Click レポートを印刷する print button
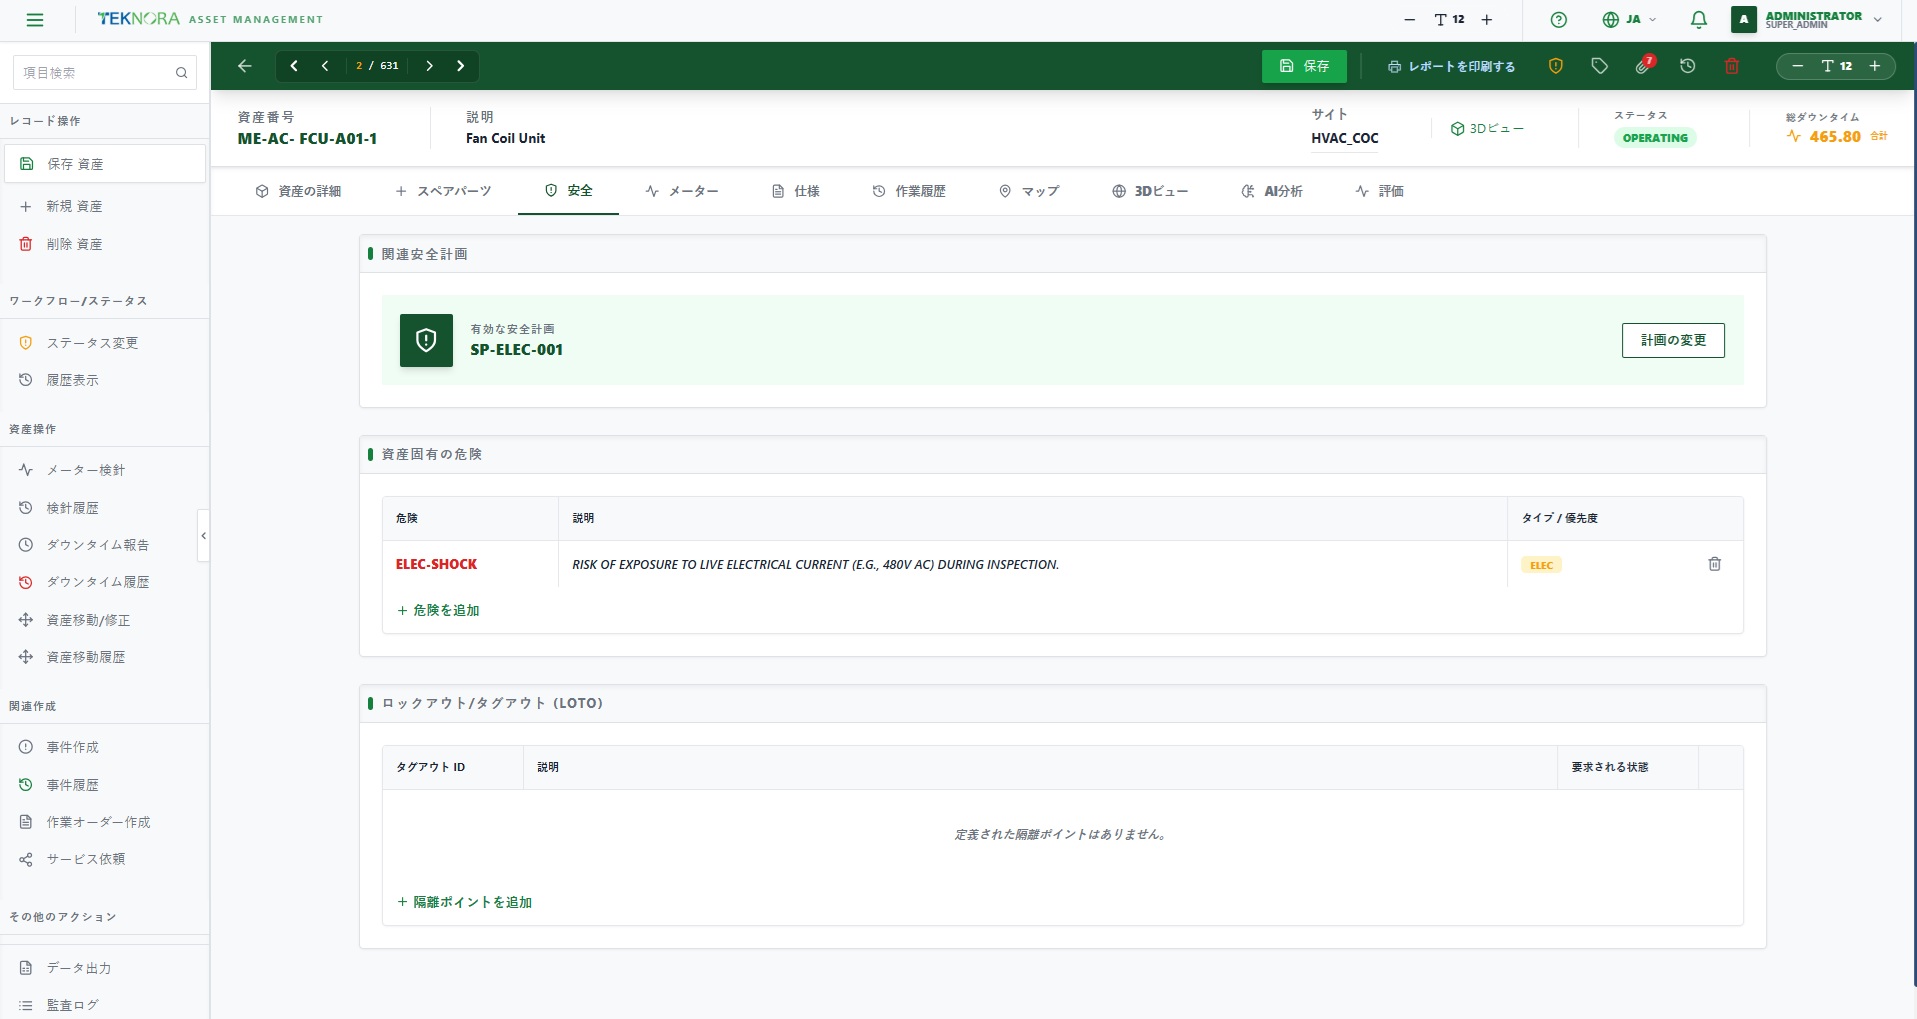The height and width of the screenshot is (1019, 1917). [1451, 66]
